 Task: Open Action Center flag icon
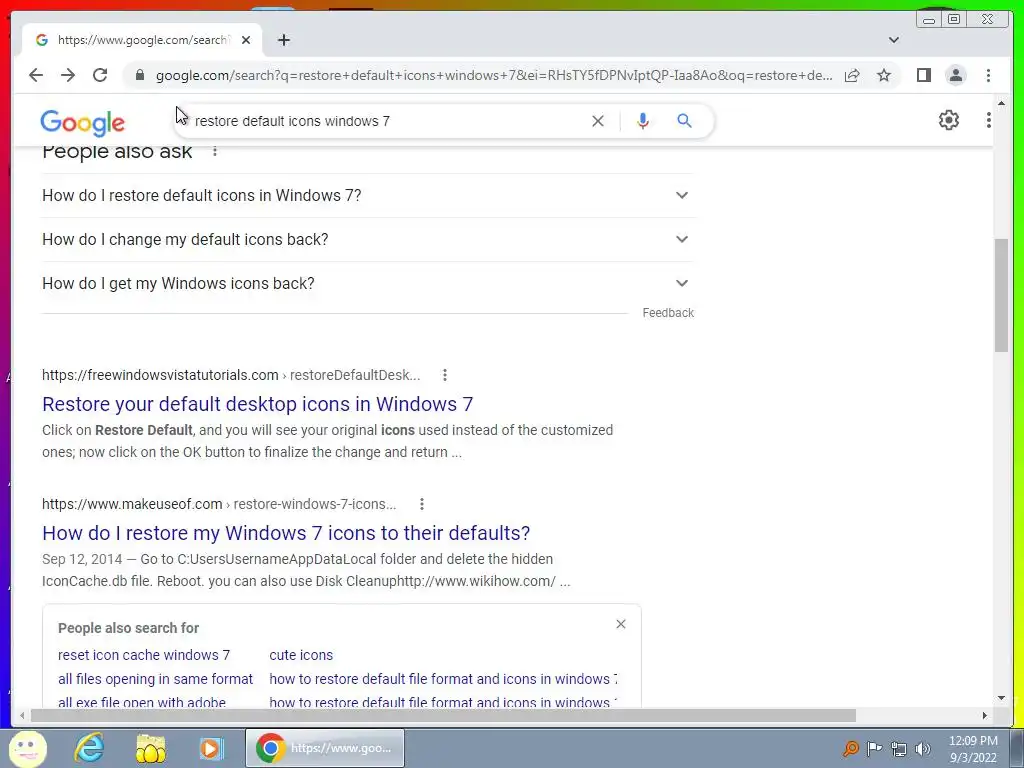click(x=874, y=748)
